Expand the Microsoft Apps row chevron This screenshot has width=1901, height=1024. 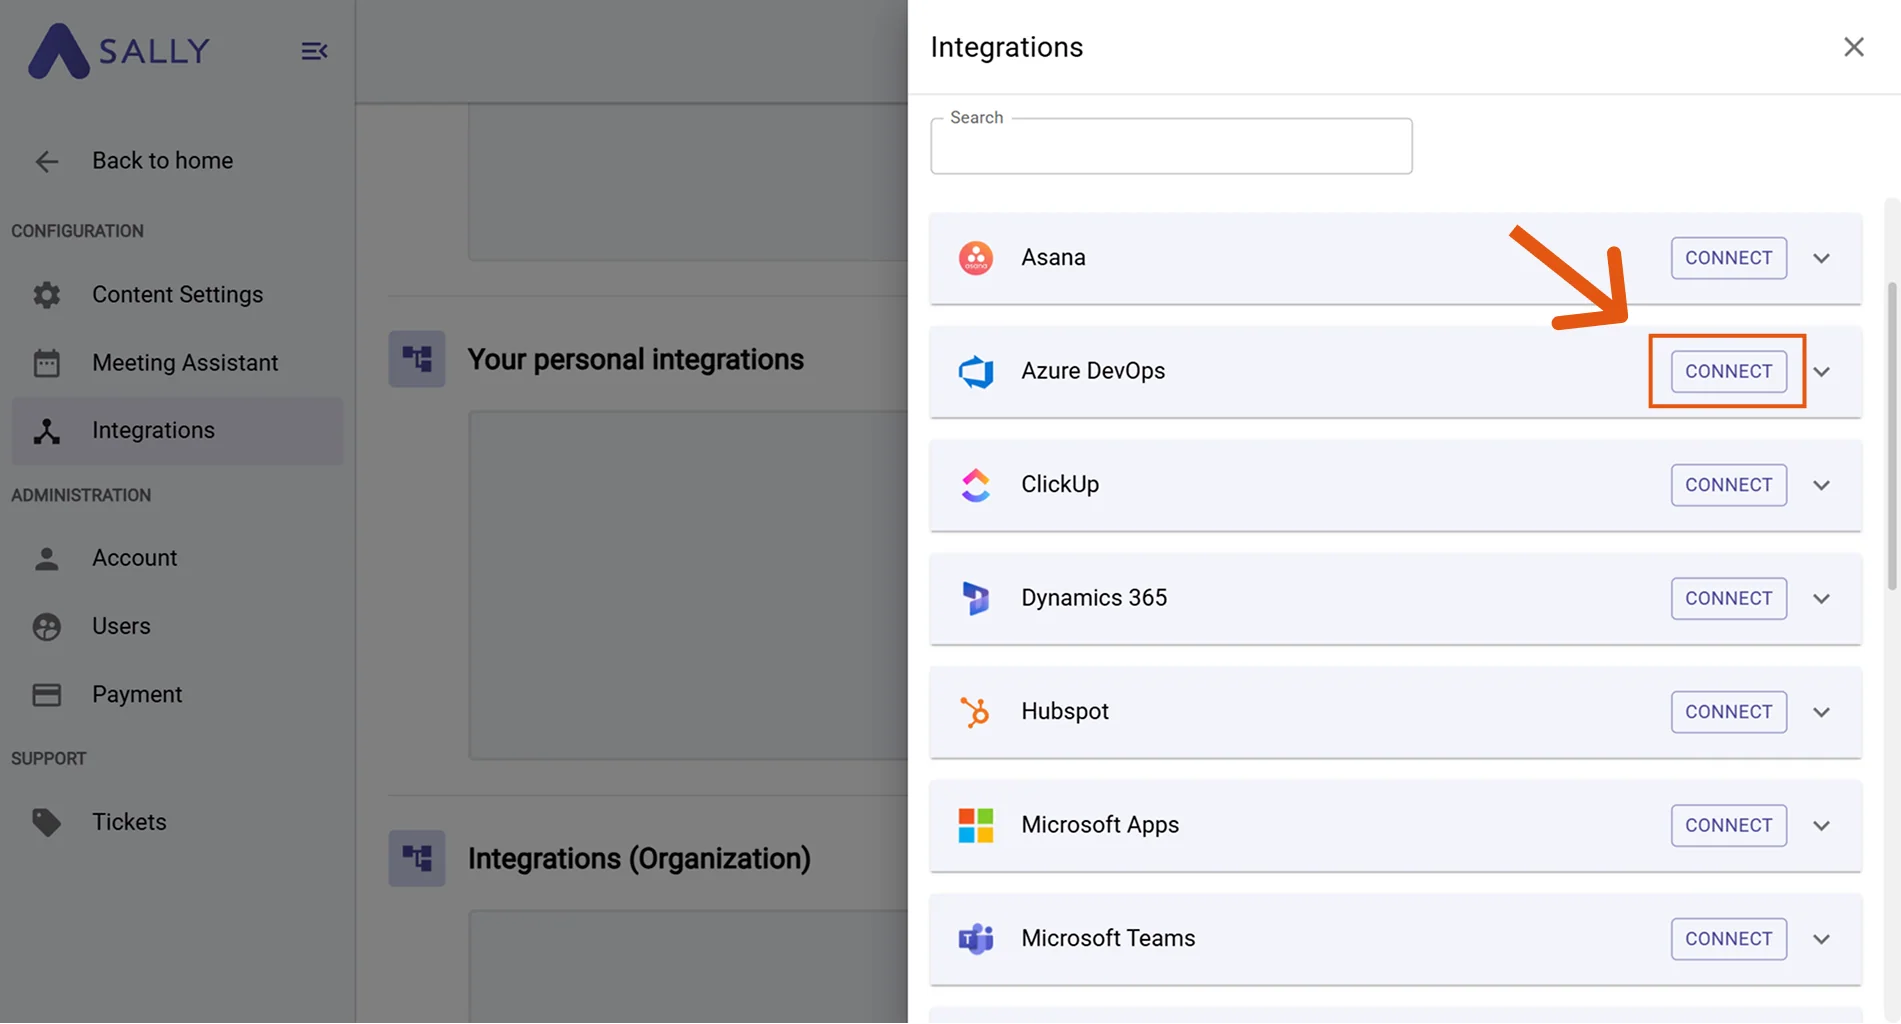1822,826
